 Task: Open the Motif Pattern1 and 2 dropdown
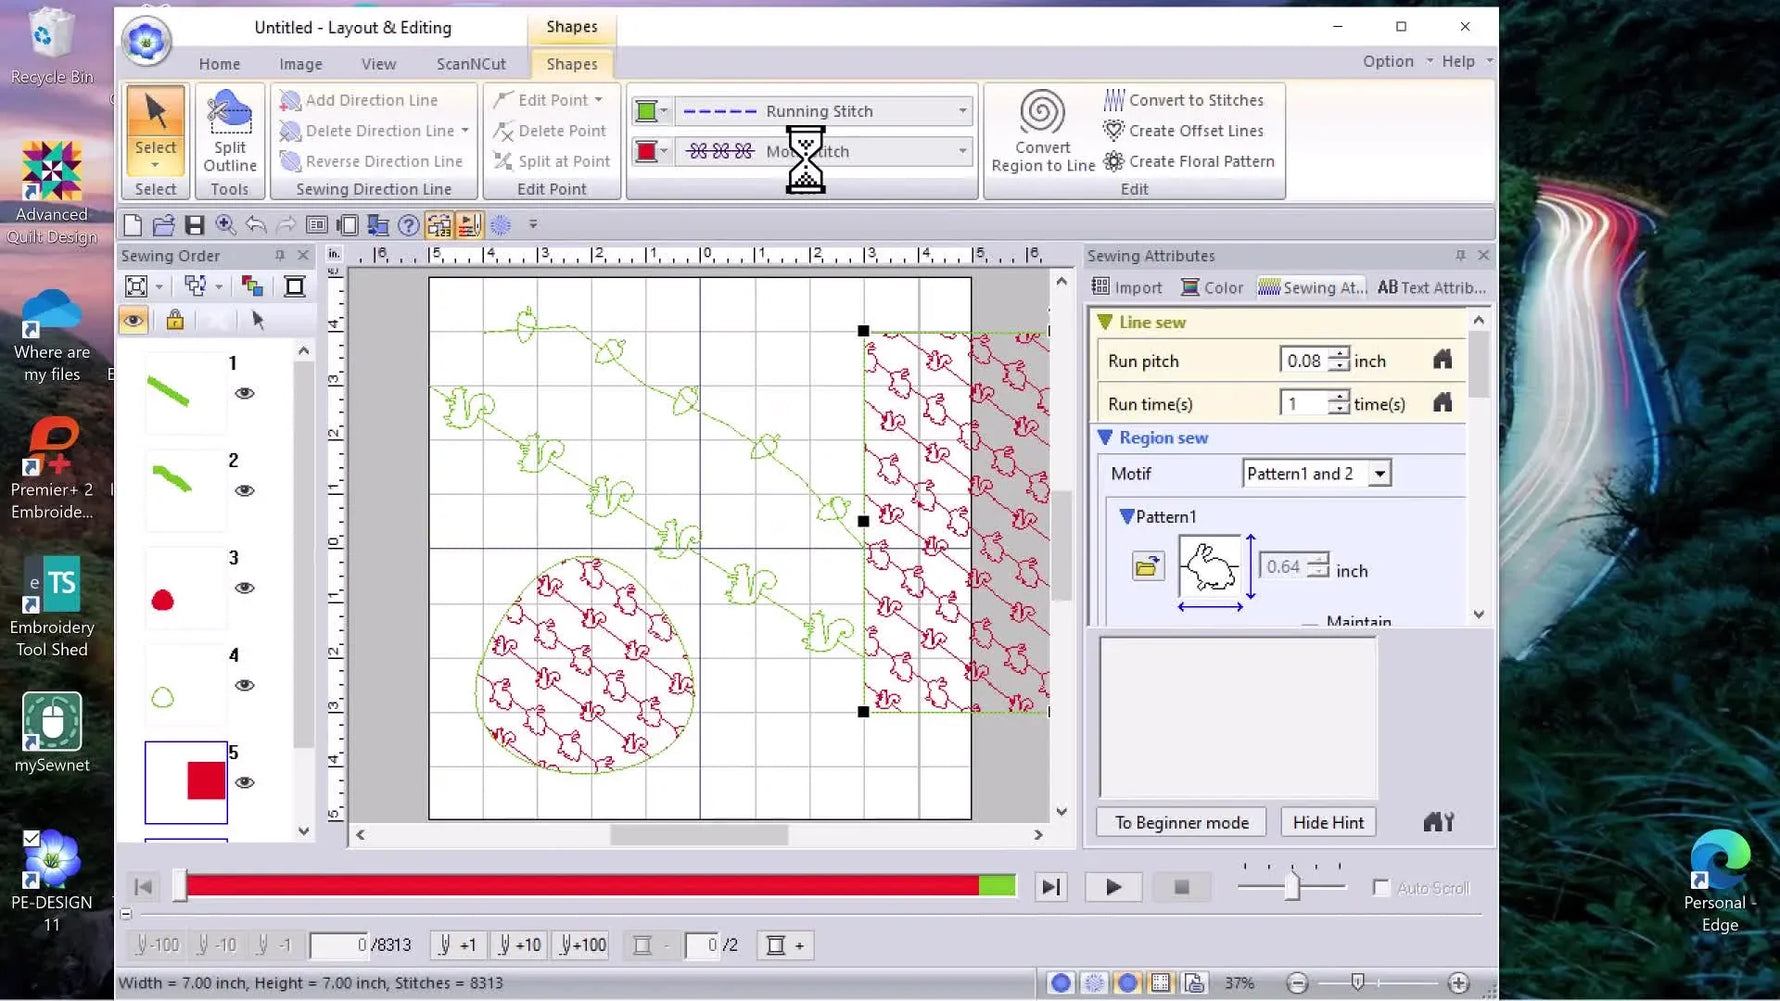tap(1379, 474)
